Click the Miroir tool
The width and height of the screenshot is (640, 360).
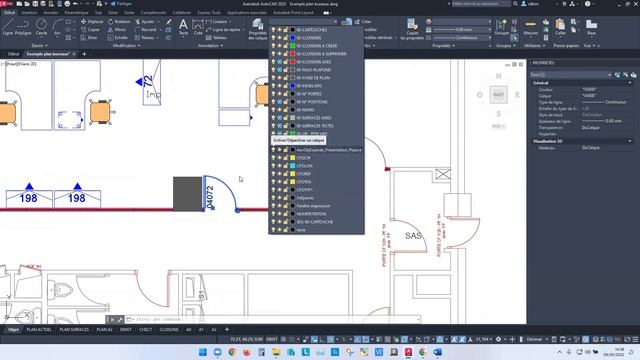pyautogui.click(x=117, y=29)
